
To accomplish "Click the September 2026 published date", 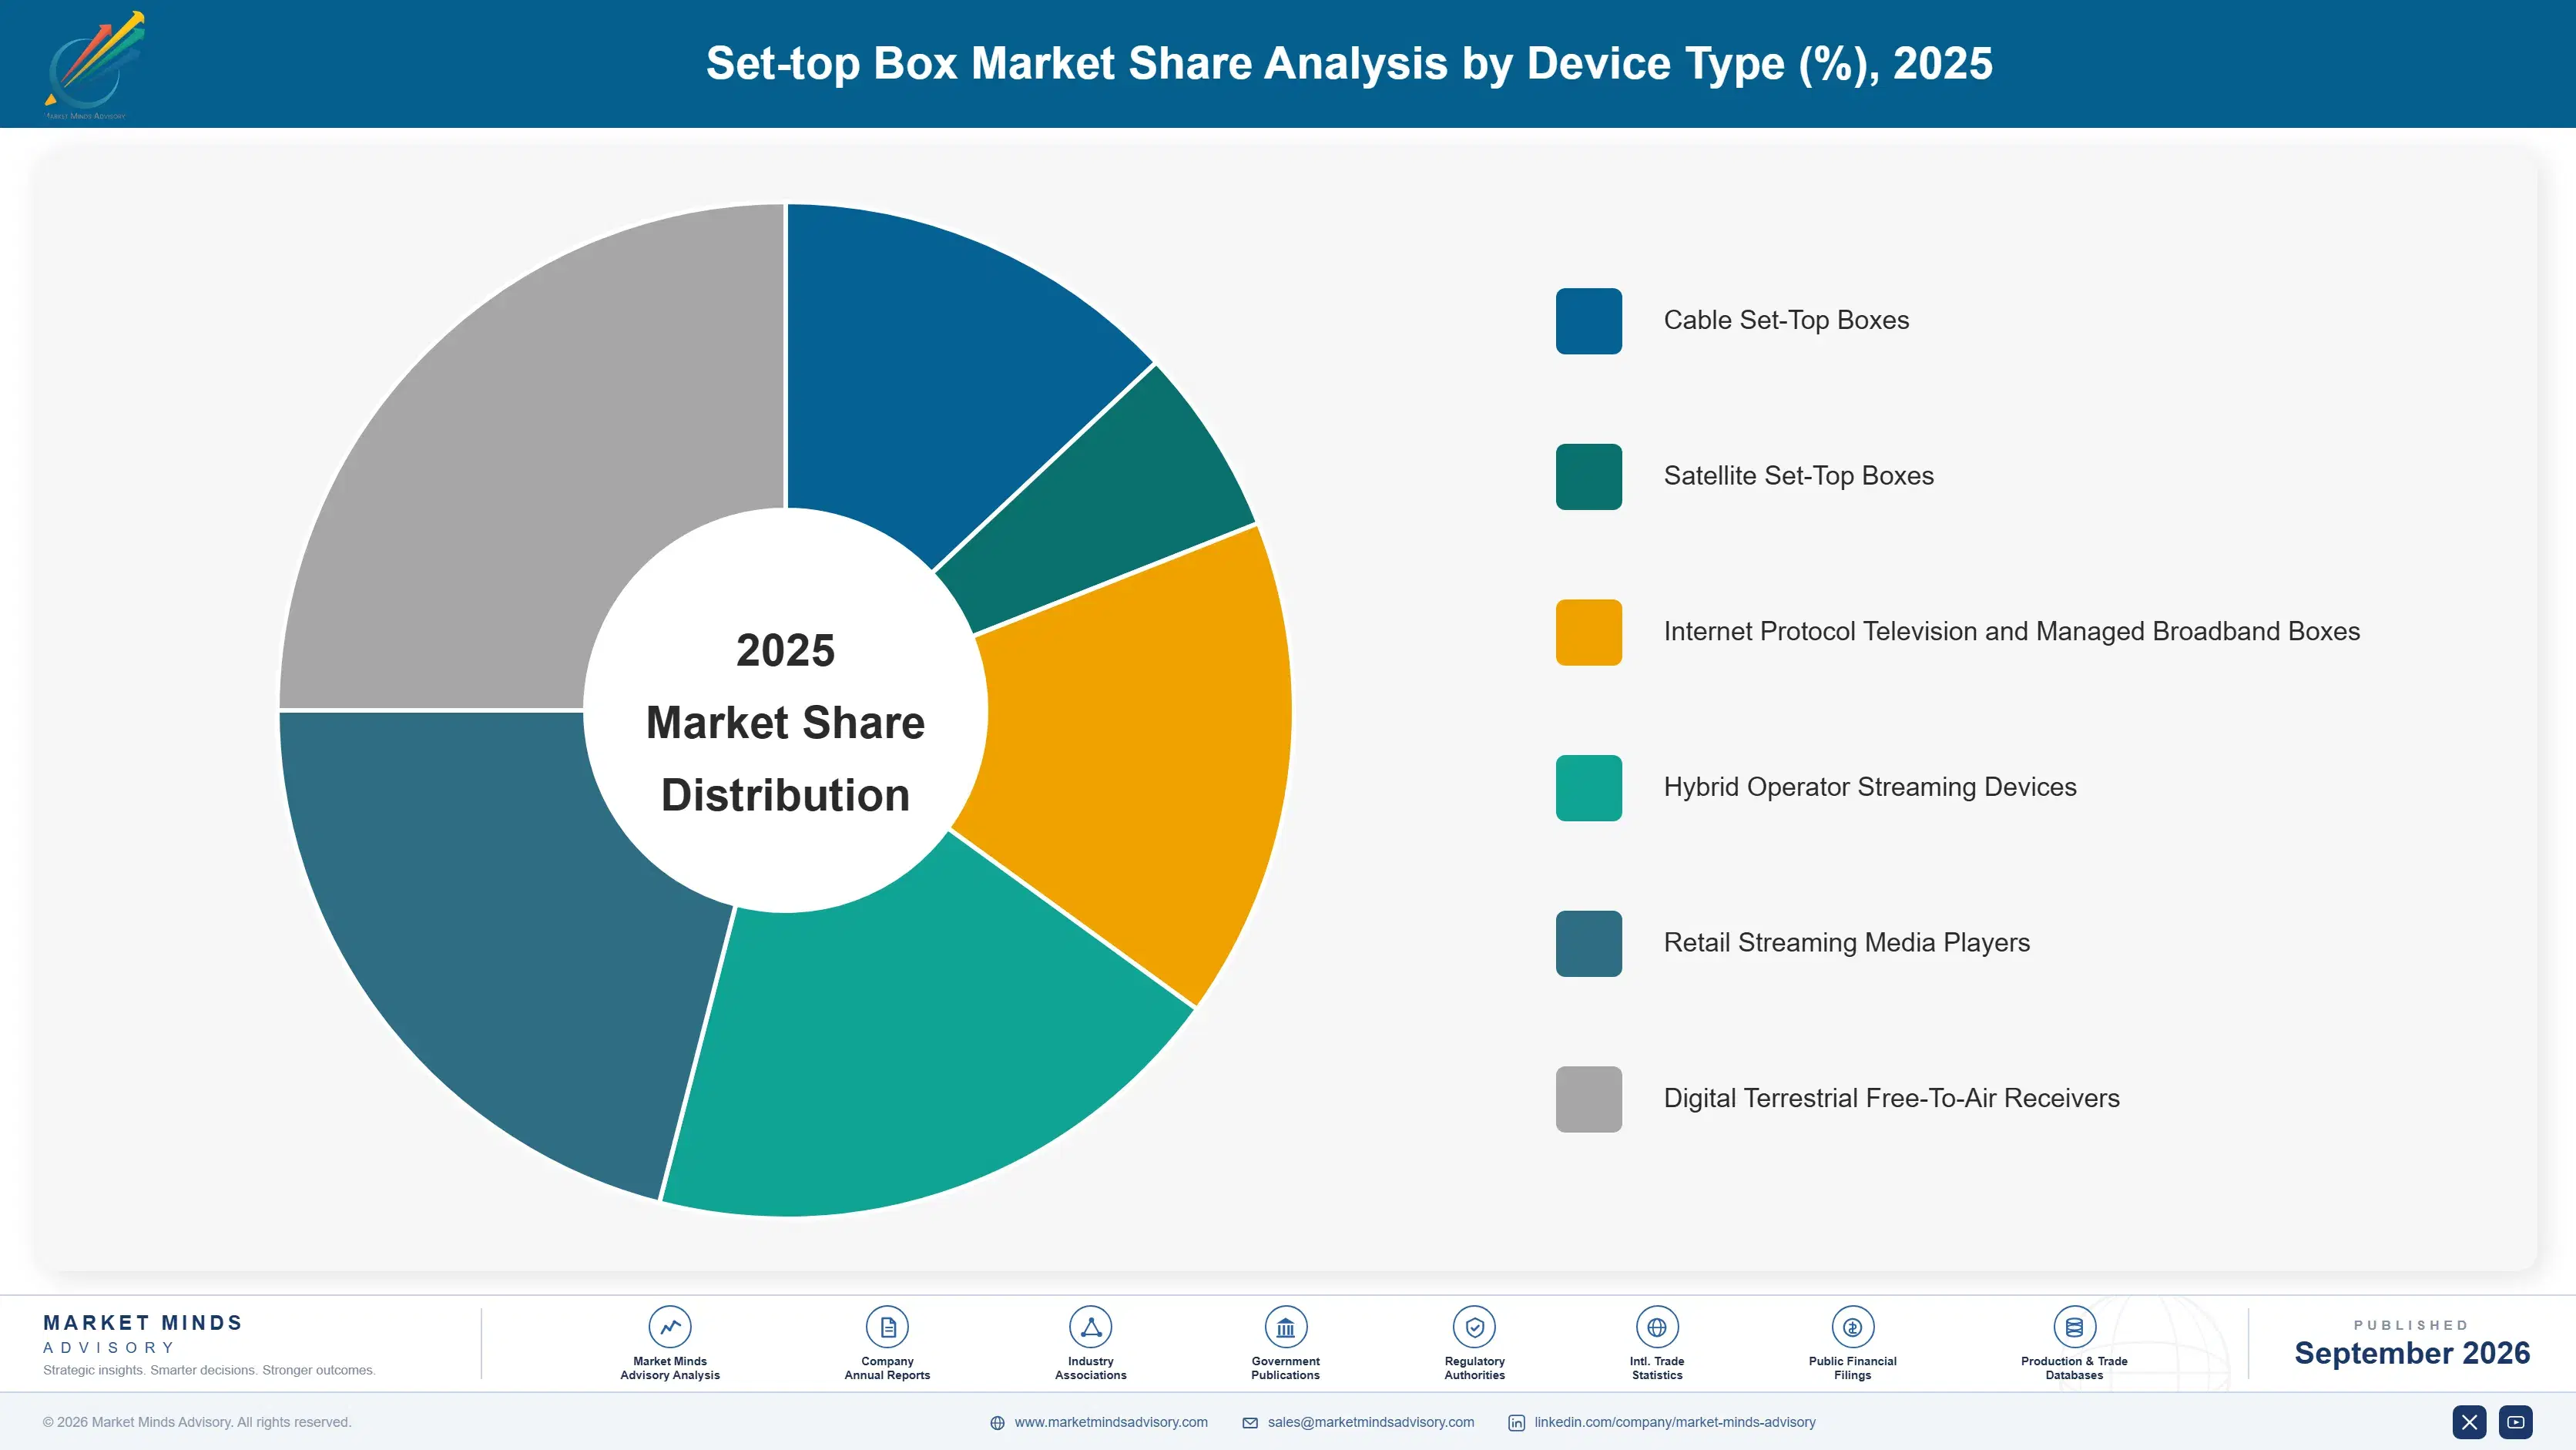I will click(2411, 1353).
